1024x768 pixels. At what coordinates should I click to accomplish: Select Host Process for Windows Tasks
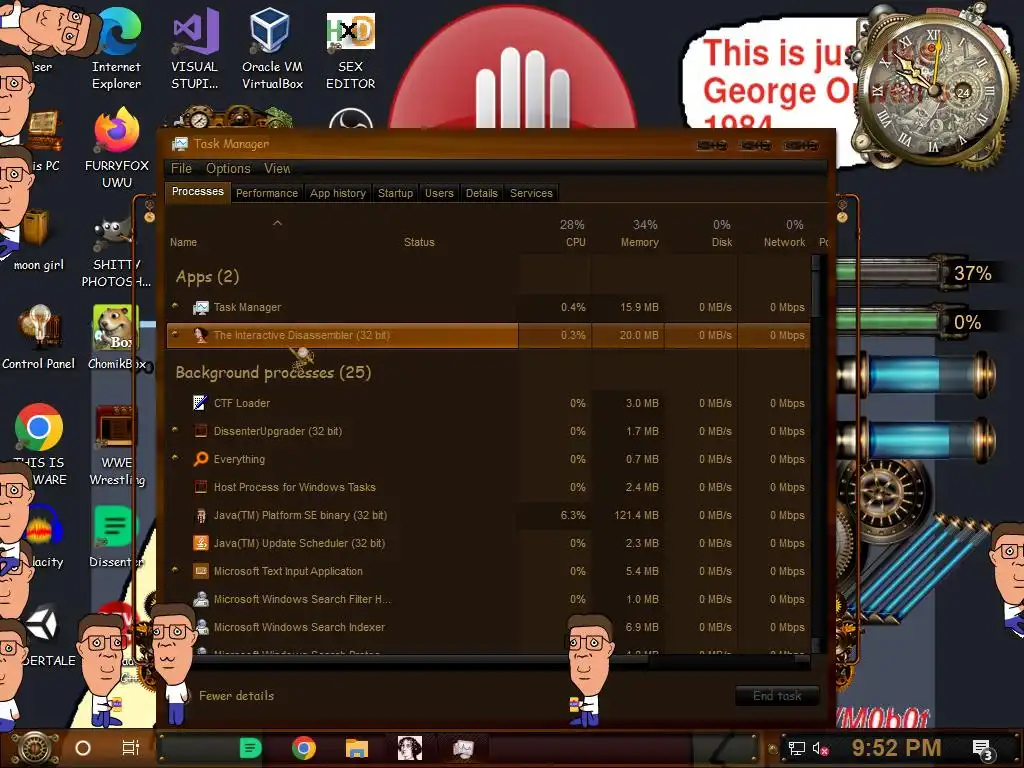point(488,487)
